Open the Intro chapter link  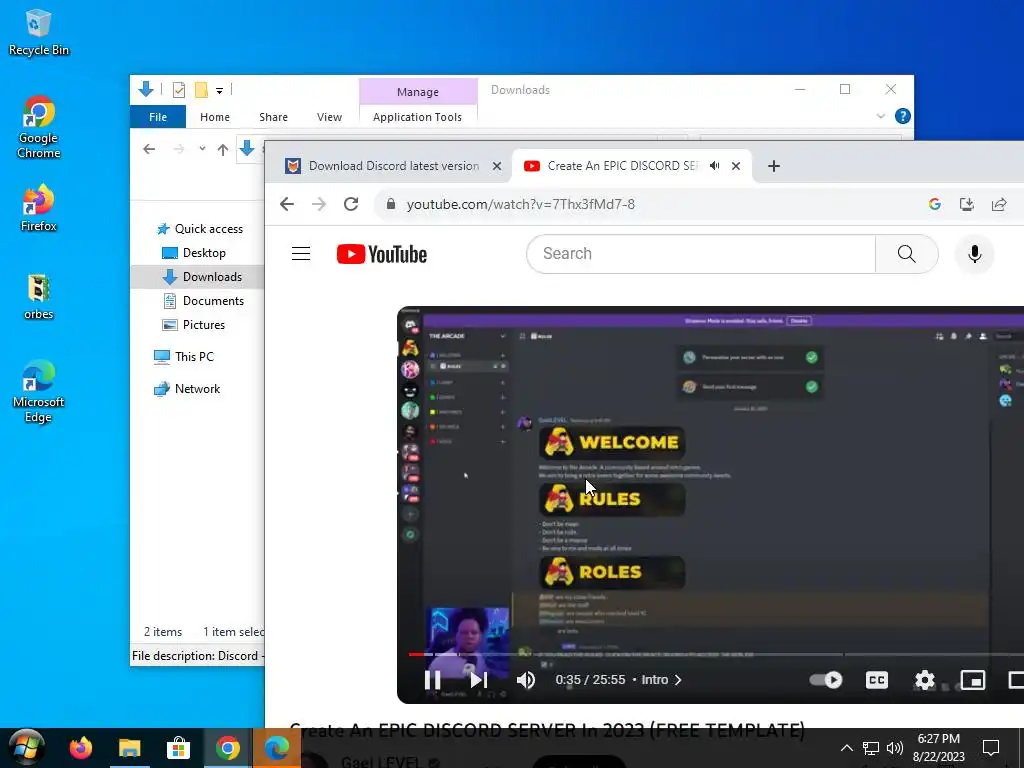[x=662, y=680]
